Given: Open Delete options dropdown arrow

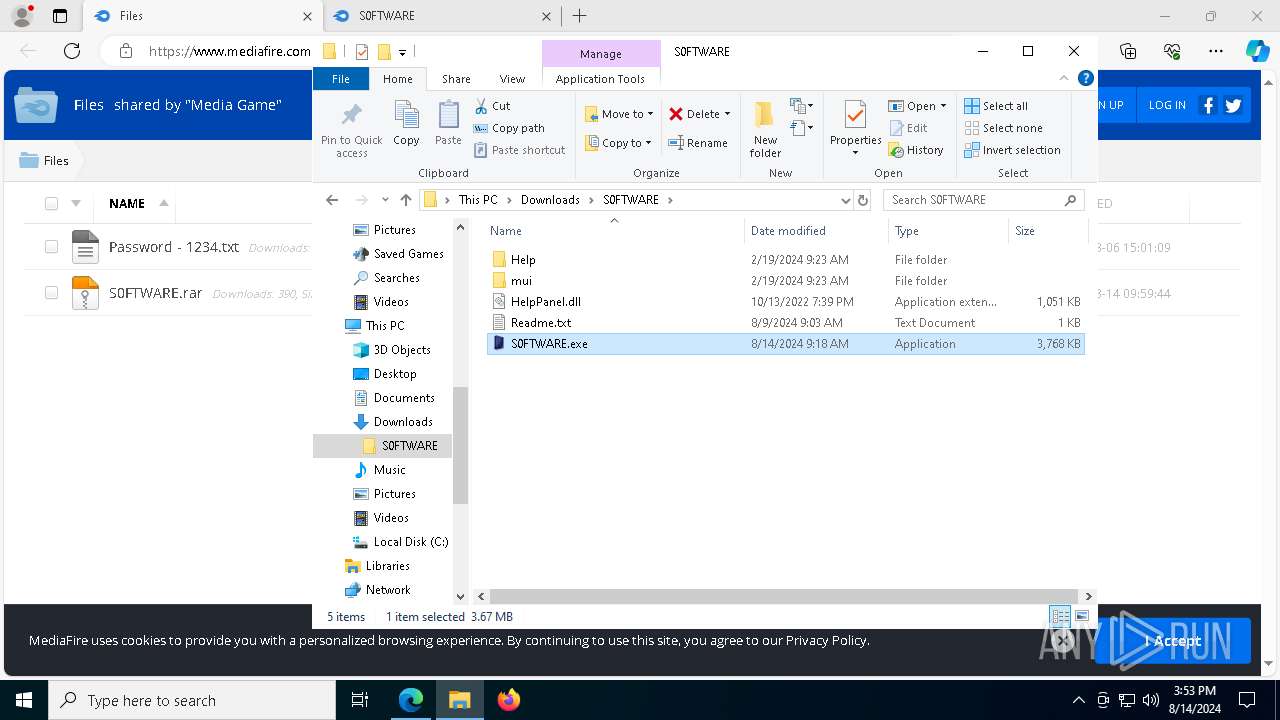Looking at the screenshot, I should (x=727, y=114).
